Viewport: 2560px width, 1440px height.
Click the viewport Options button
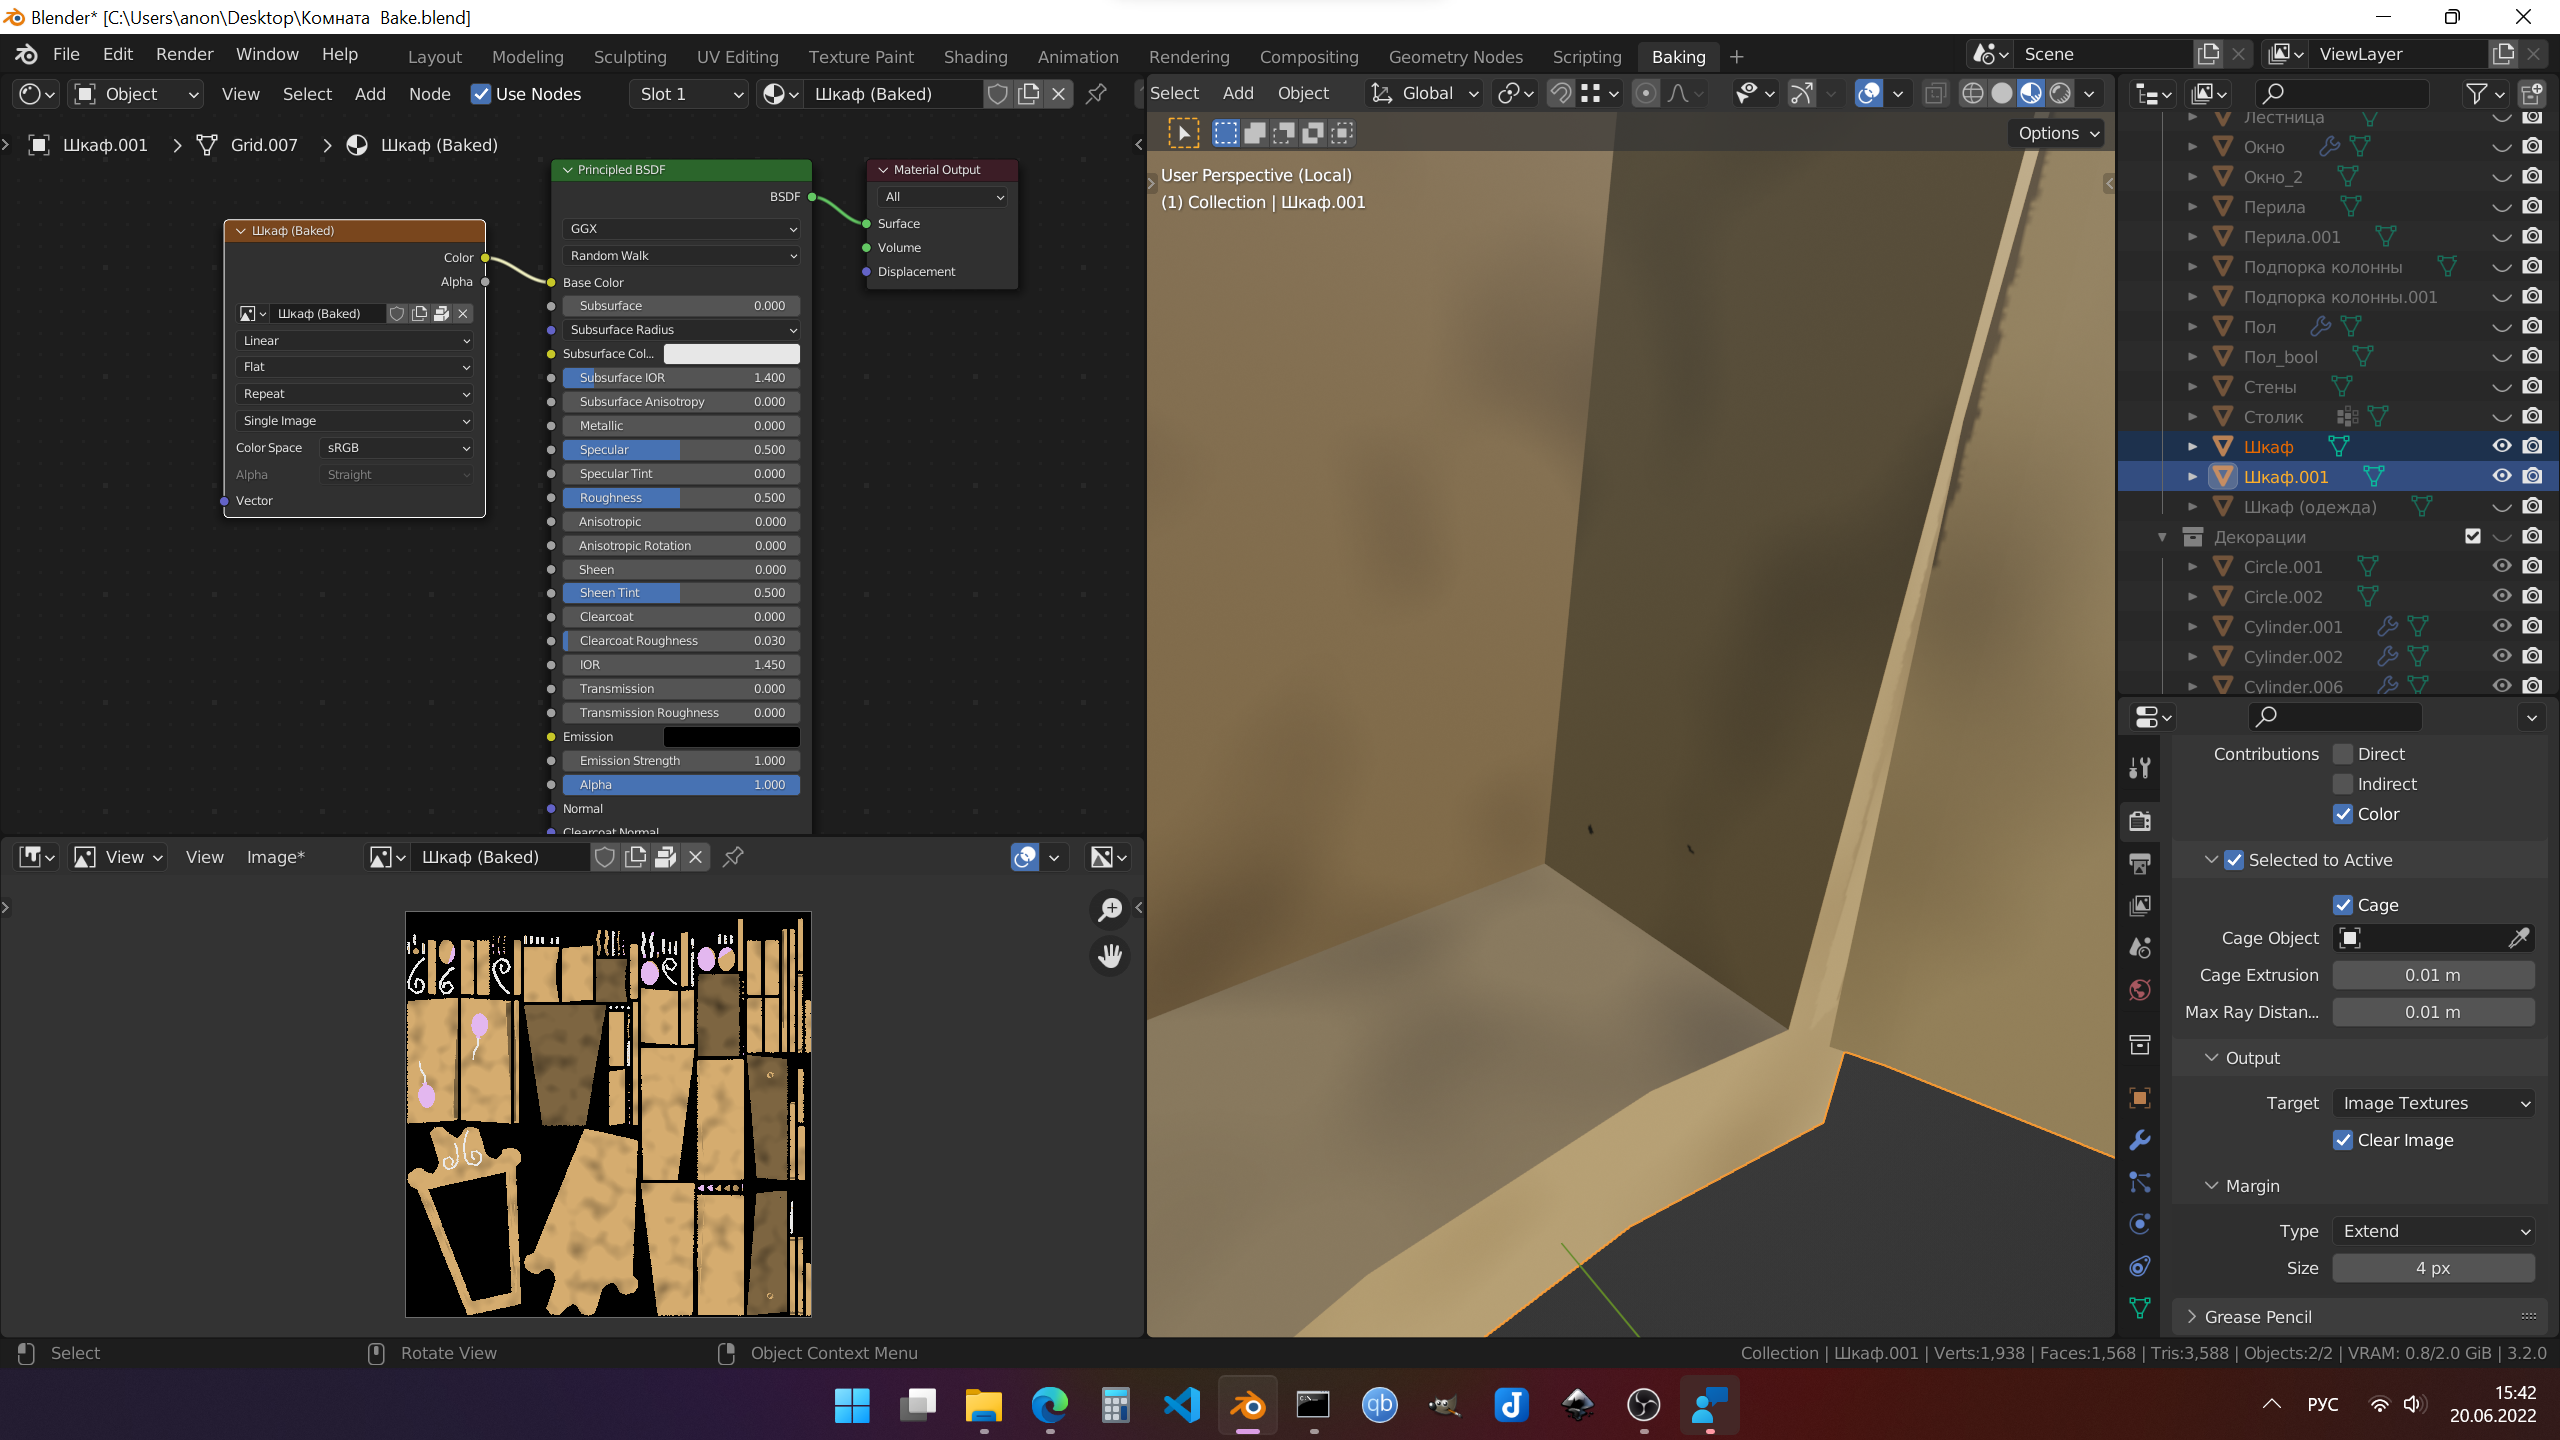point(2058,133)
